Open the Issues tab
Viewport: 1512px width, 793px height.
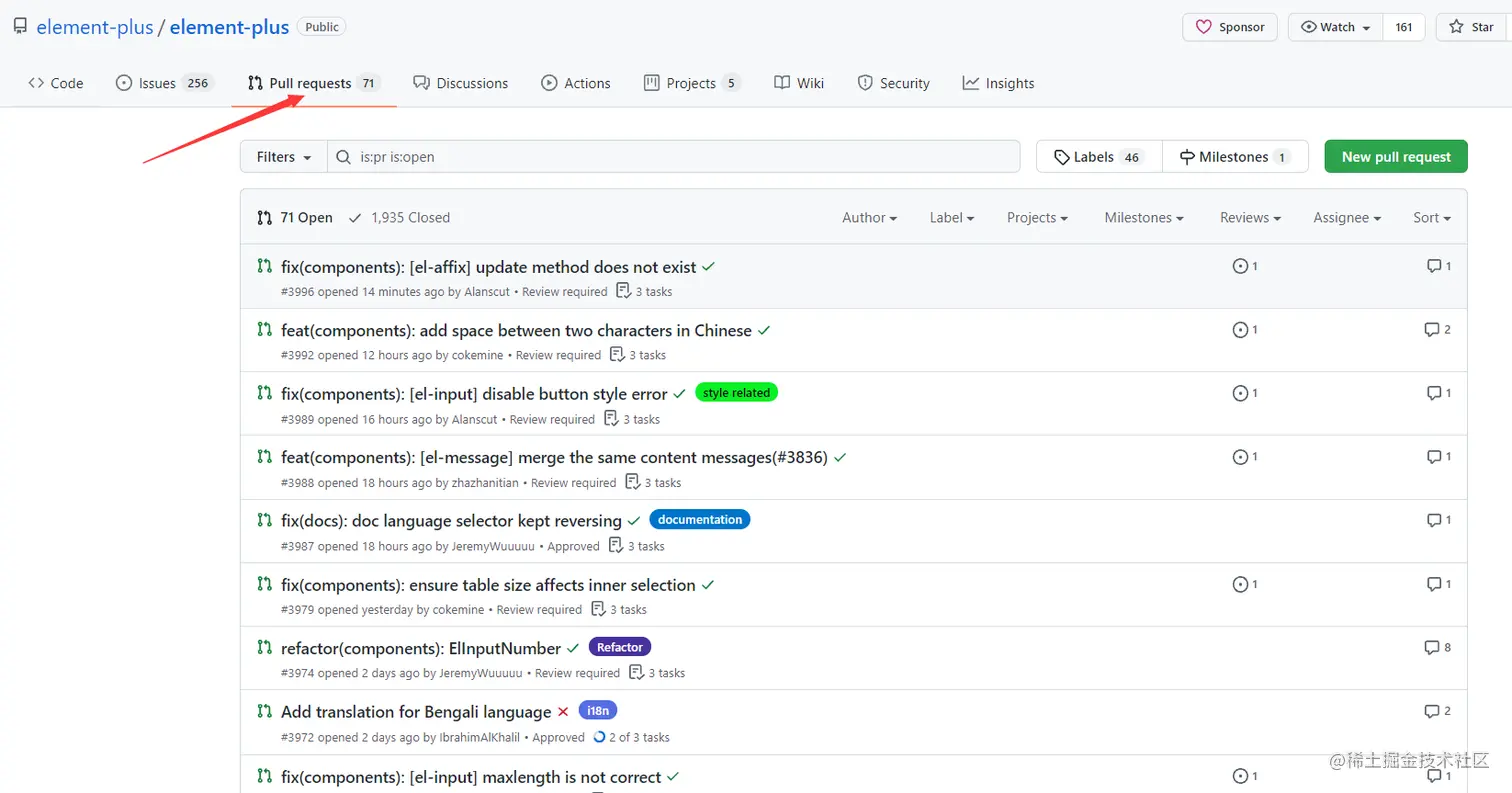pyautogui.click(x=164, y=83)
